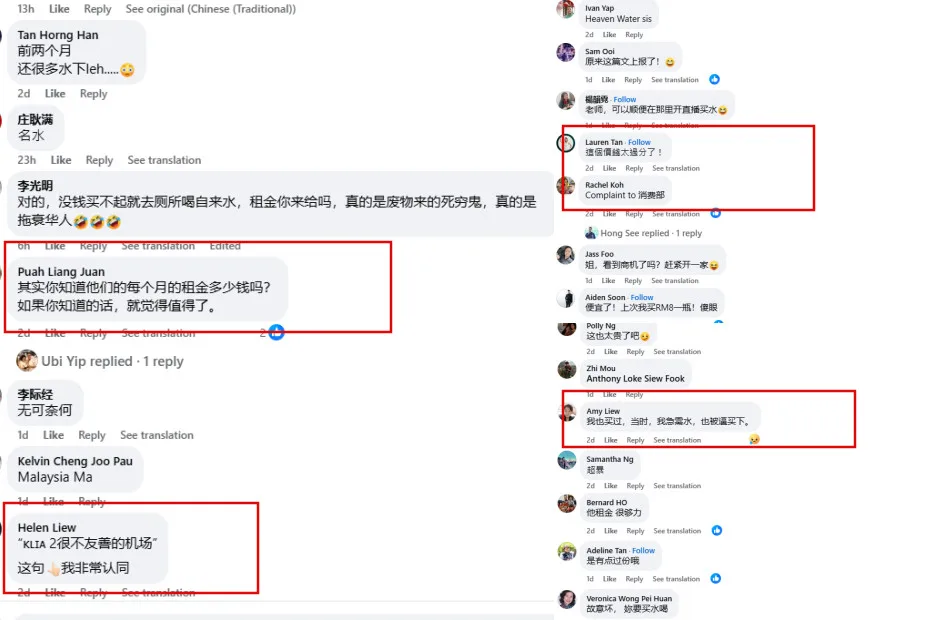Open Lauren Tan's profile picture

[x=566, y=143]
